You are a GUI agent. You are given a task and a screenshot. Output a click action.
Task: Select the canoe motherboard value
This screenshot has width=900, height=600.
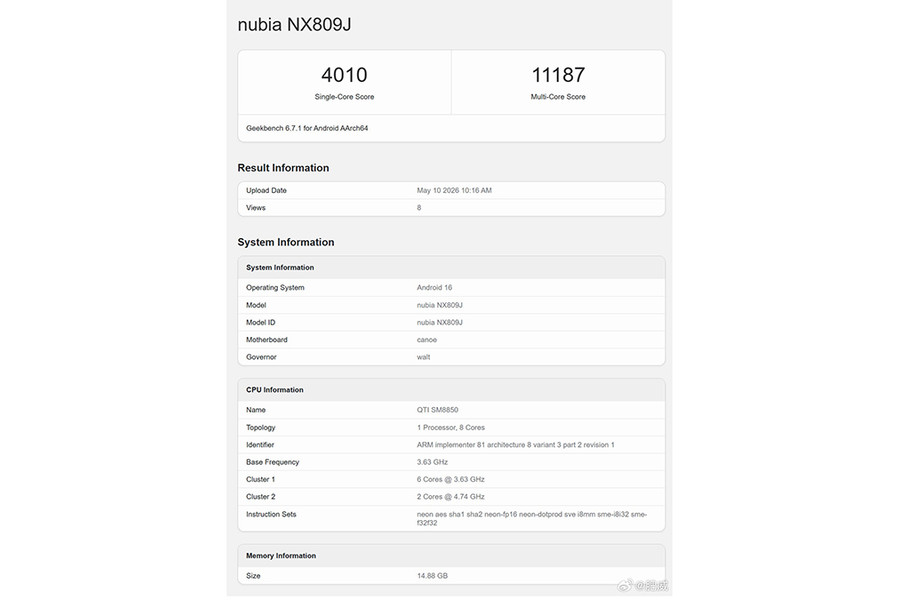426,339
